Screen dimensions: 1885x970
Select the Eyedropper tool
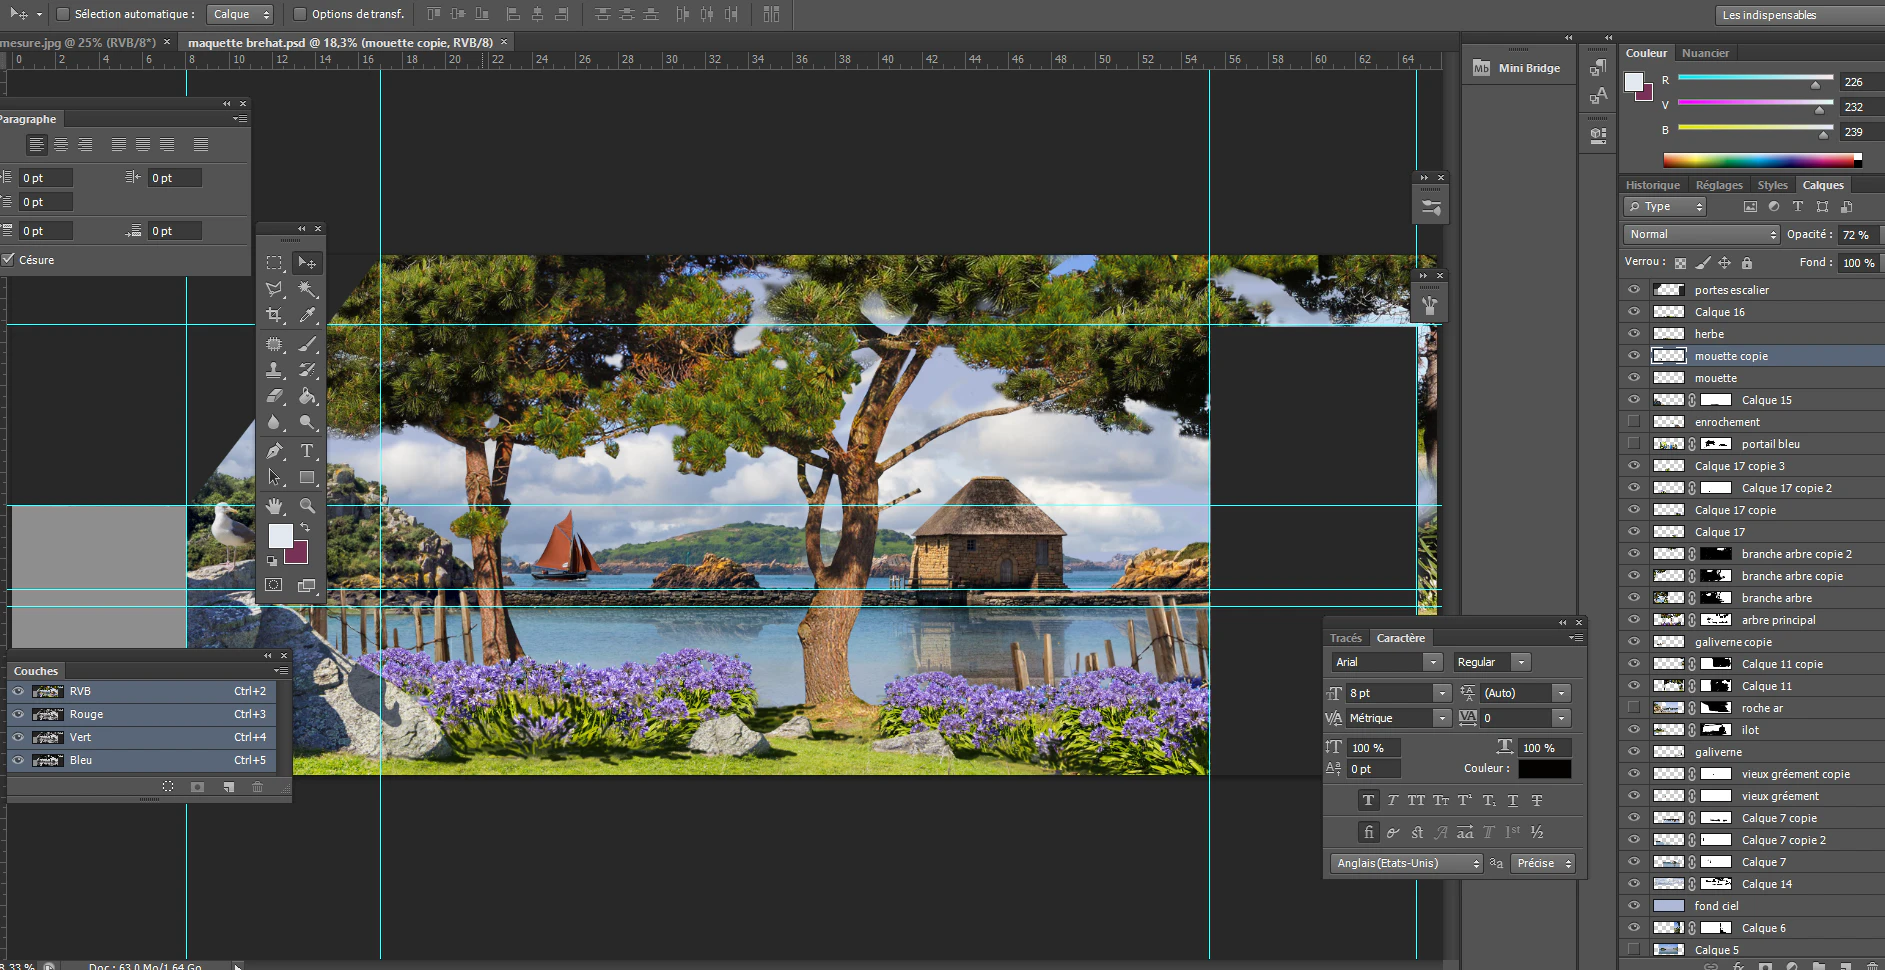coord(307,315)
